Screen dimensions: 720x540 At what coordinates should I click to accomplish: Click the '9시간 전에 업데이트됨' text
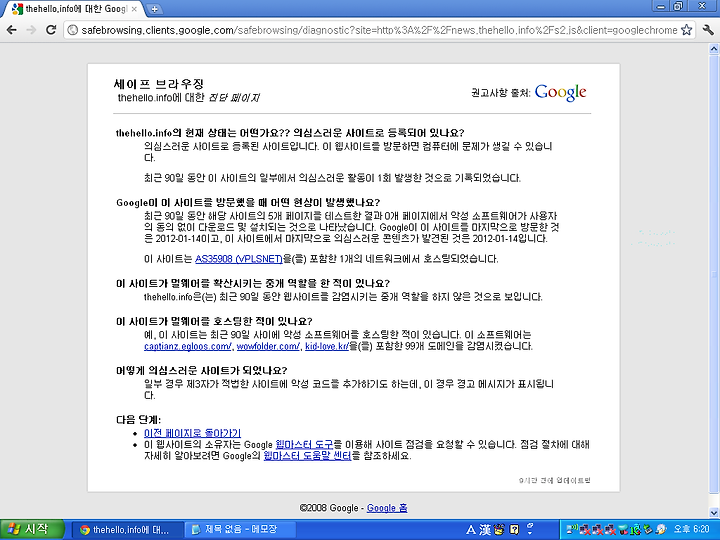pos(555,480)
